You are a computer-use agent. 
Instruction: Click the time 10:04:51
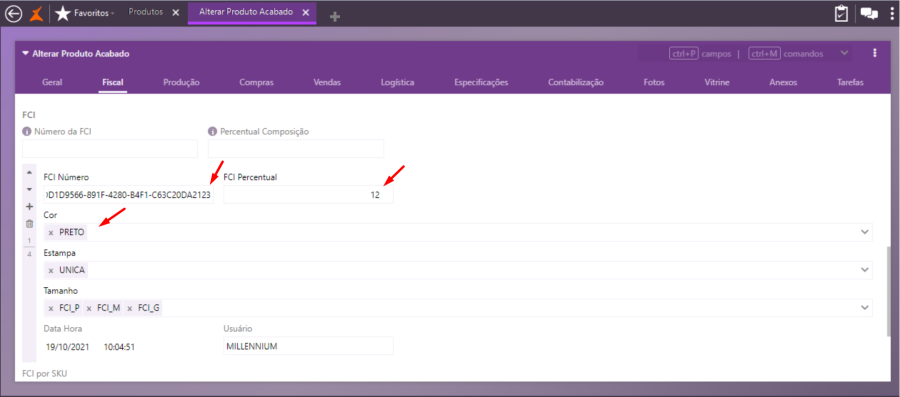pos(119,347)
